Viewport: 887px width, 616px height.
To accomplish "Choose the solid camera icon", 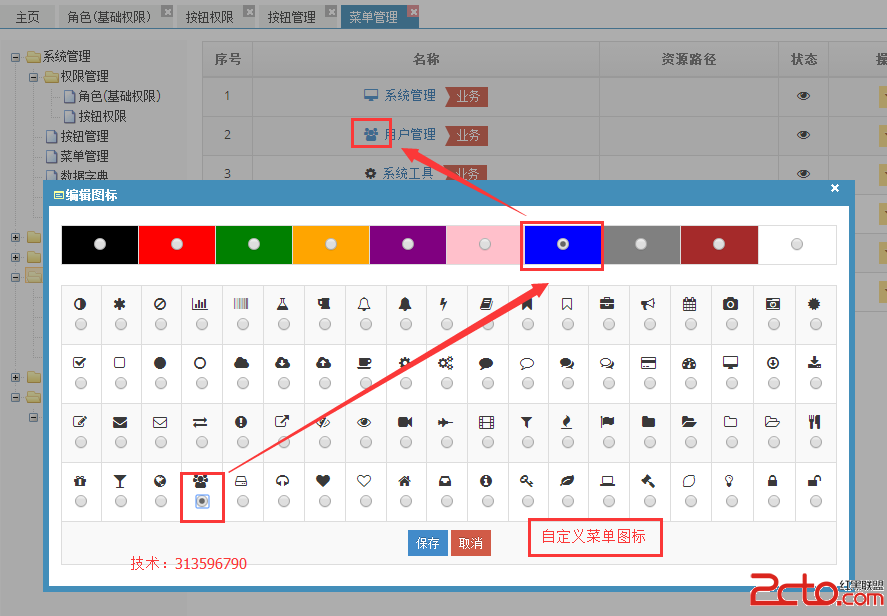I will pos(730,304).
